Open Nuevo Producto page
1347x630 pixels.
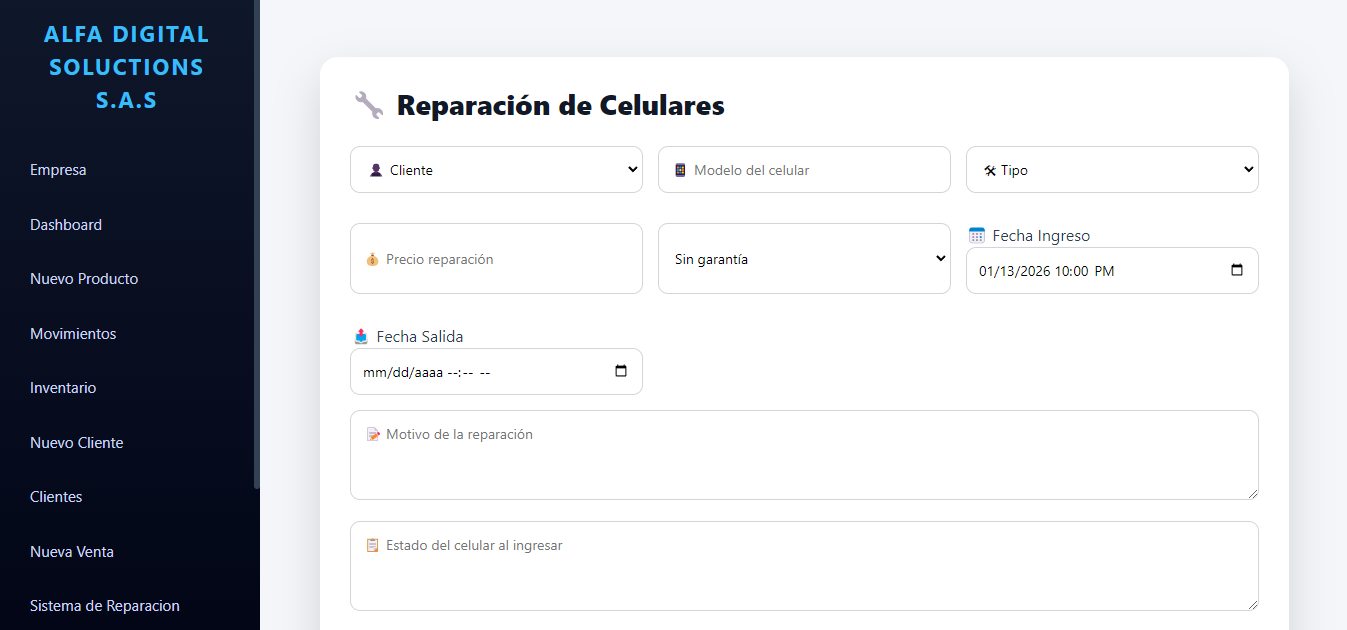[x=84, y=279]
